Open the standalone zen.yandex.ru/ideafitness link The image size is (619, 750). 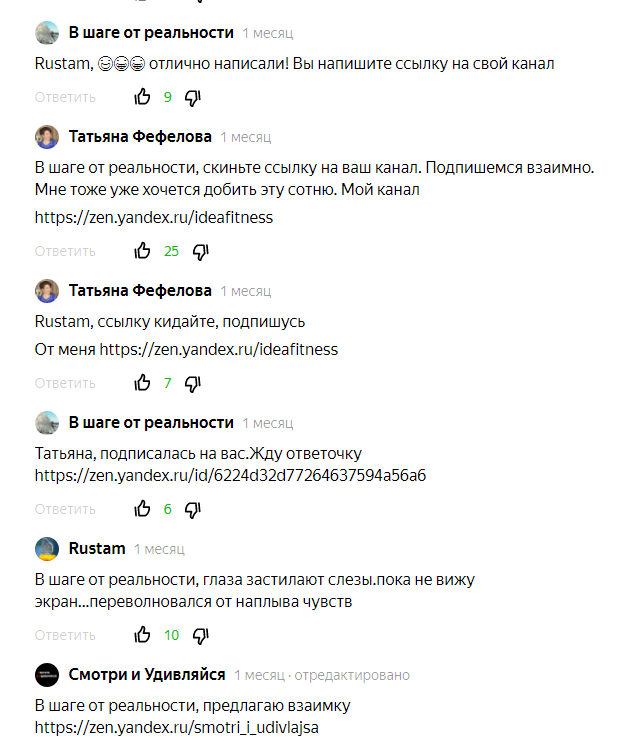click(154, 217)
